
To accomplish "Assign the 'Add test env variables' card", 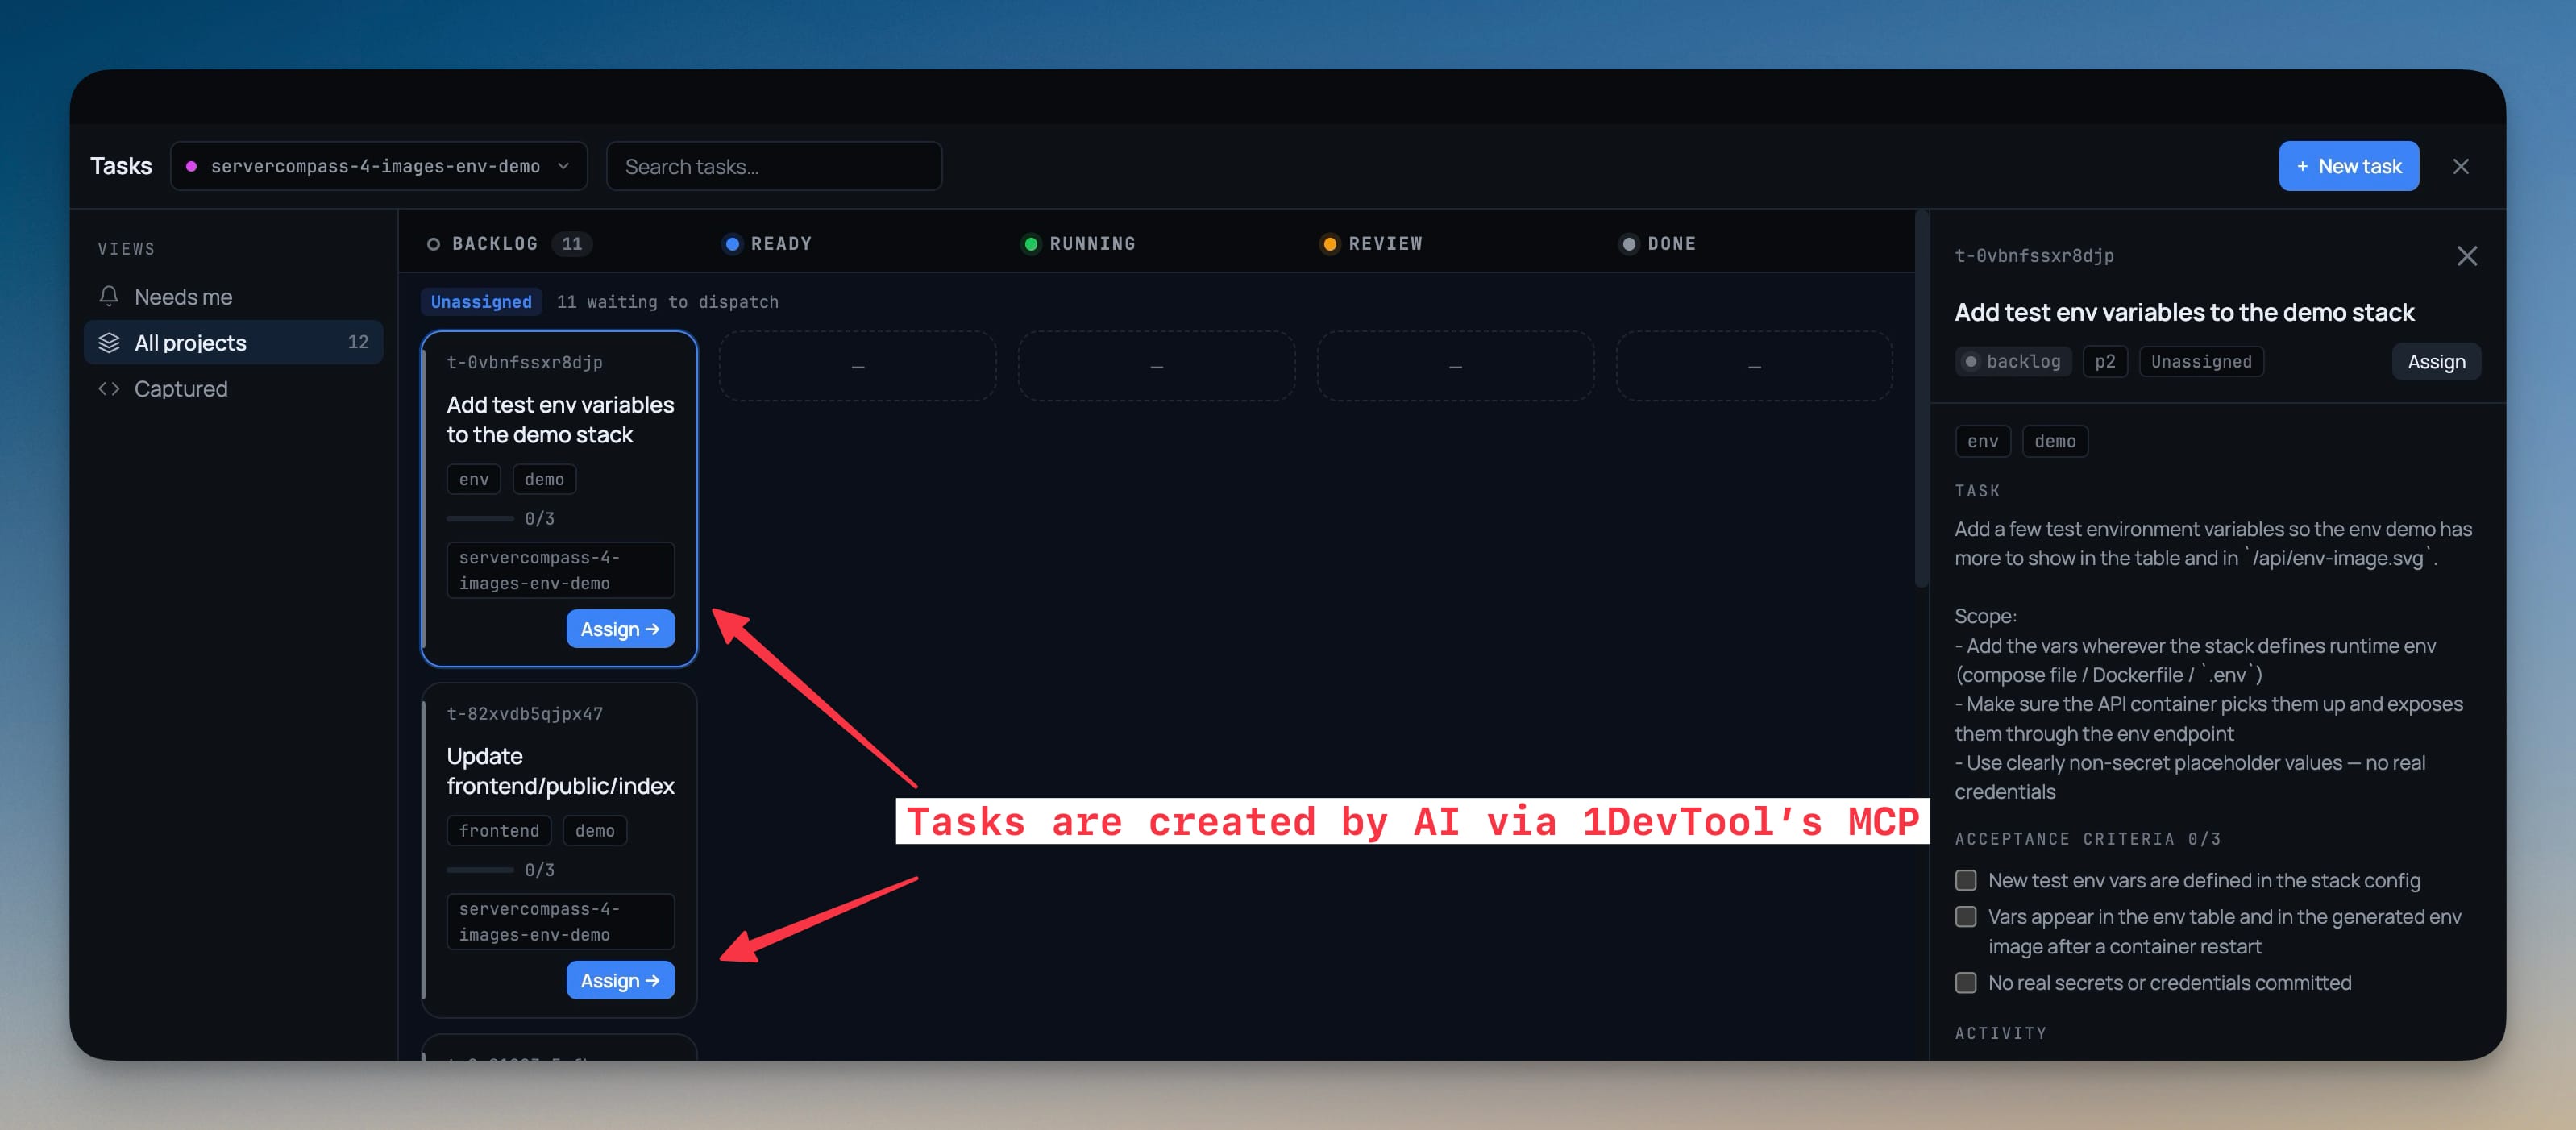I will 620,629.
